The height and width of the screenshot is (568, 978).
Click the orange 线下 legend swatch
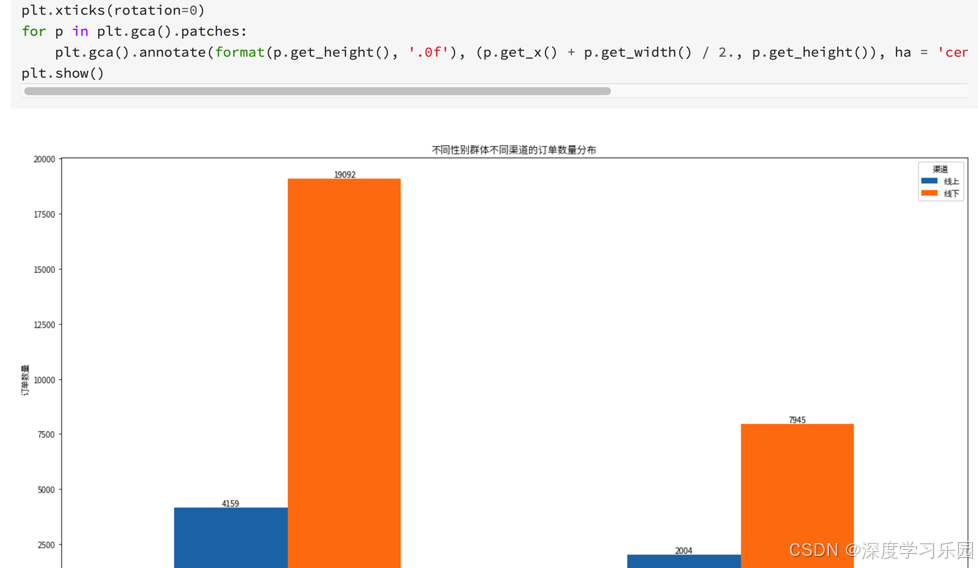[929, 193]
